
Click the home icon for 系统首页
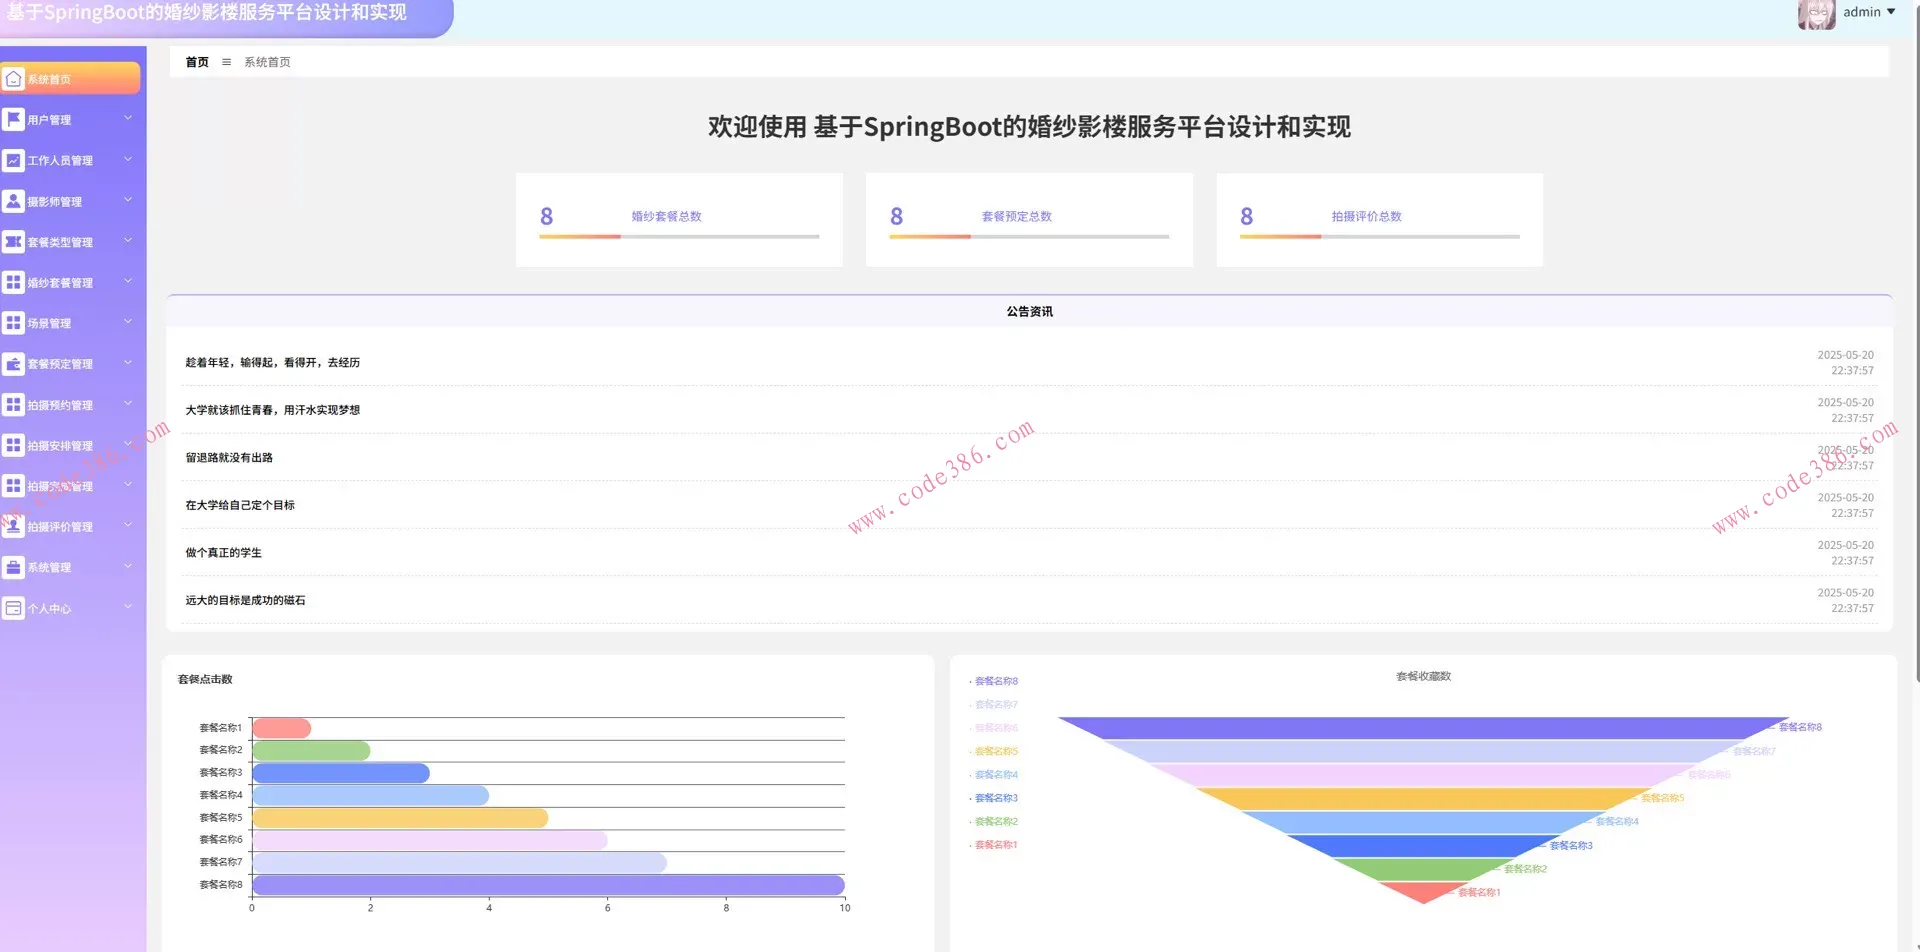pyautogui.click(x=13, y=79)
